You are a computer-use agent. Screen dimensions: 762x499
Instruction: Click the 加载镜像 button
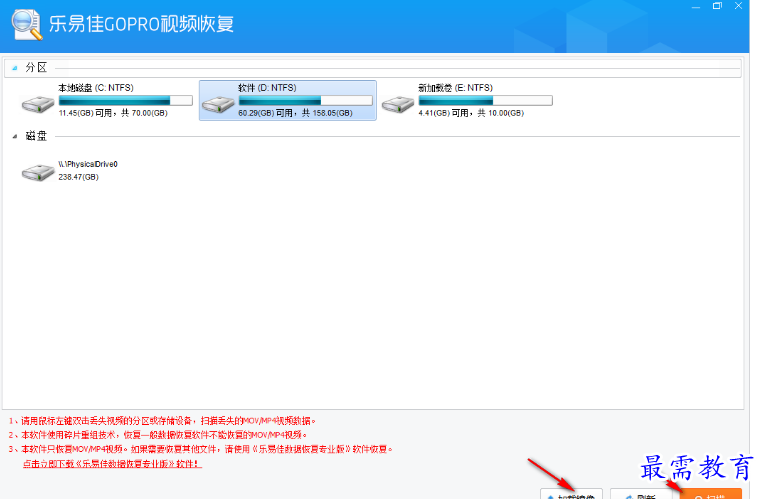click(572, 494)
